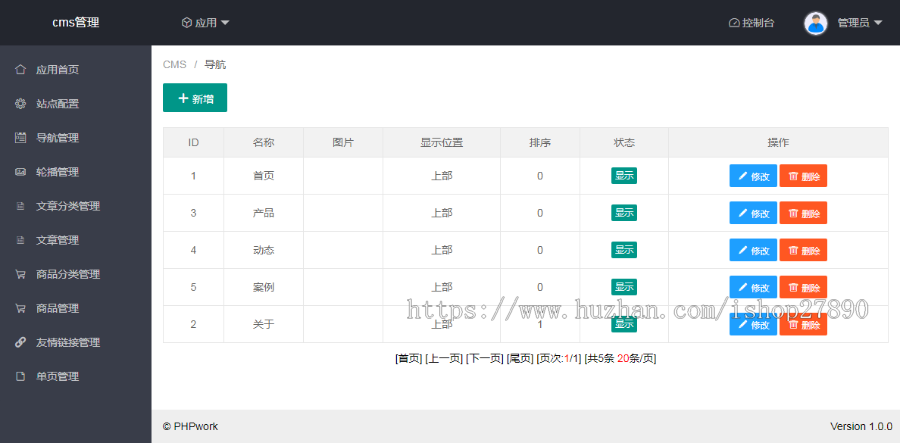
Task: Click the file icon beside 单页管理
Action: [21, 376]
